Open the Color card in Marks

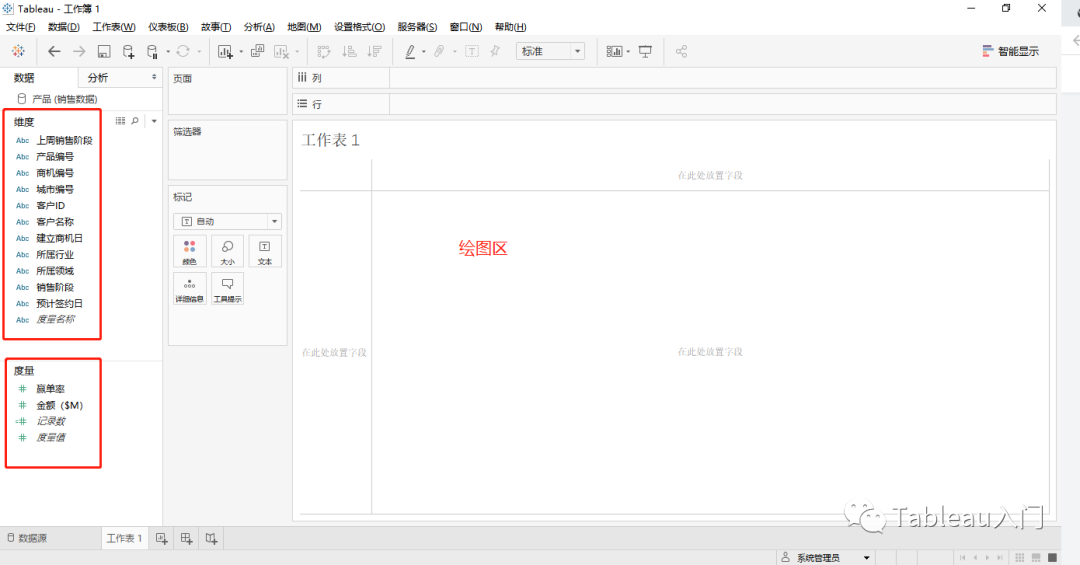(x=189, y=251)
